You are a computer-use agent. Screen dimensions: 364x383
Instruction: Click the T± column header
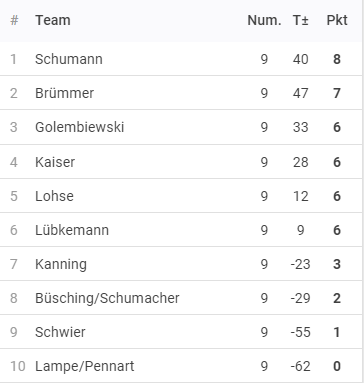pyautogui.click(x=301, y=21)
